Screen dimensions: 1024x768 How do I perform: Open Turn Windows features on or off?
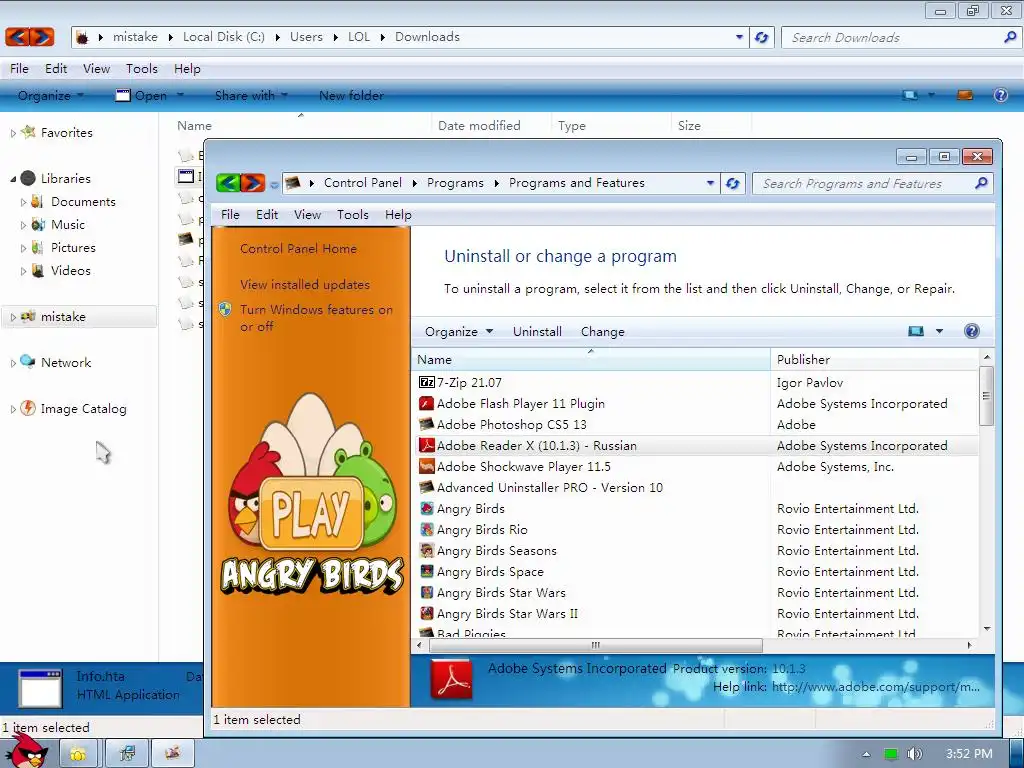(x=316, y=318)
